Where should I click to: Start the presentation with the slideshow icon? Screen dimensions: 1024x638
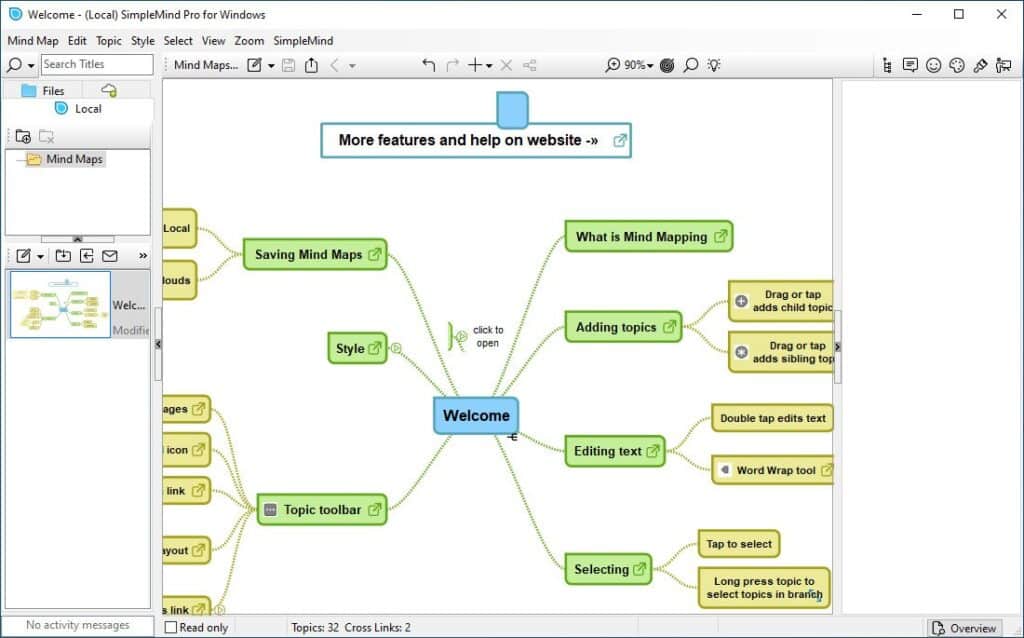click(x=1005, y=65)
